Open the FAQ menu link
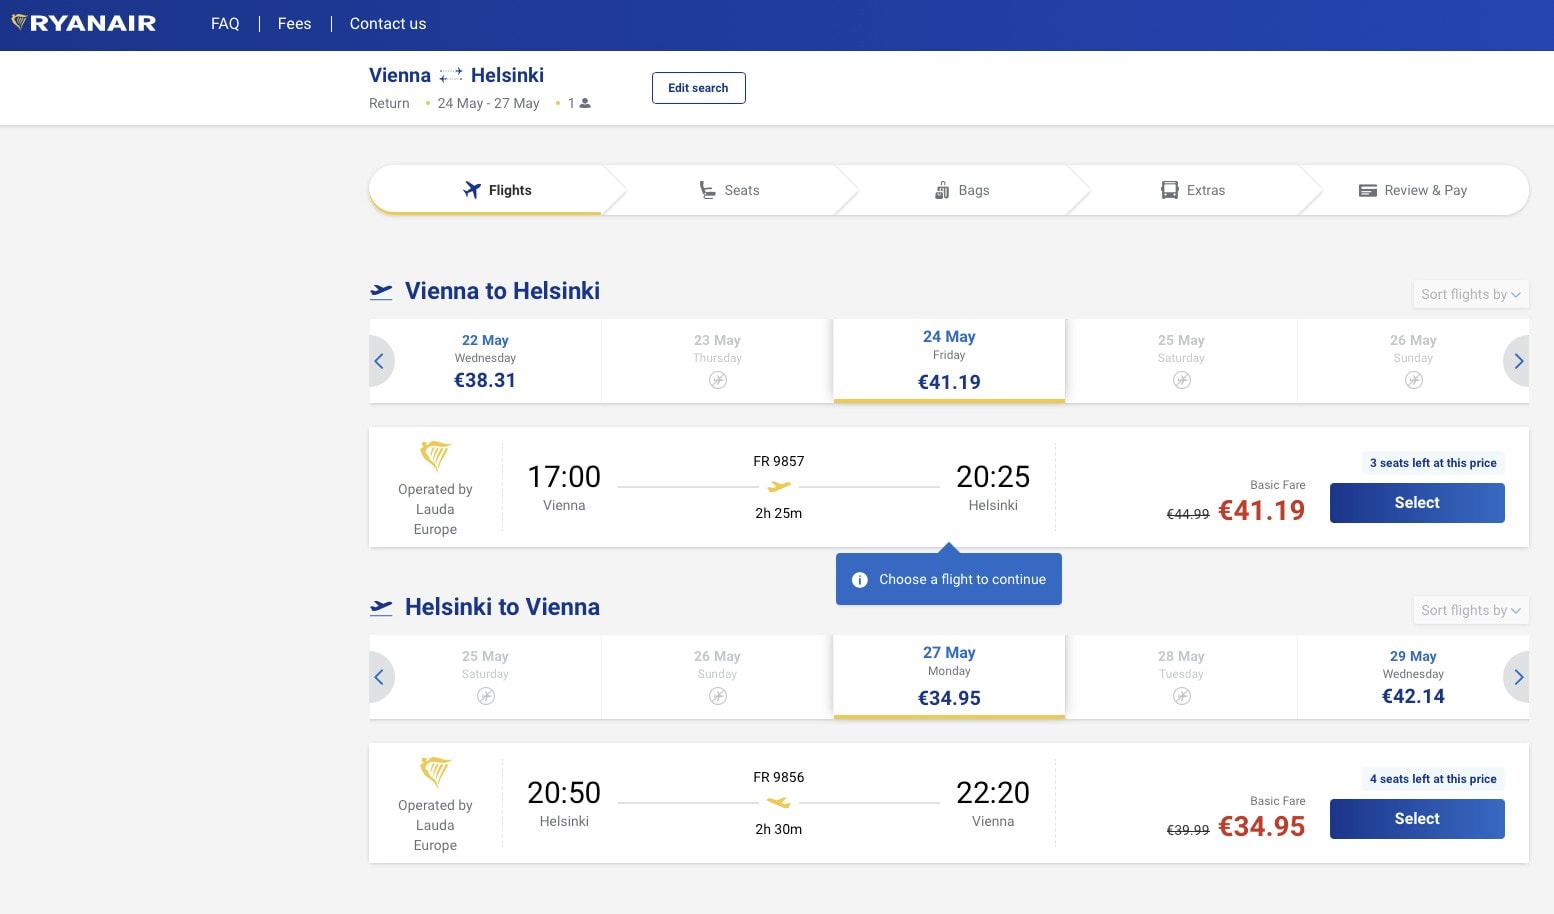Image resolution: width=1554 pixels, height=914 pixels. pos(225,24)
